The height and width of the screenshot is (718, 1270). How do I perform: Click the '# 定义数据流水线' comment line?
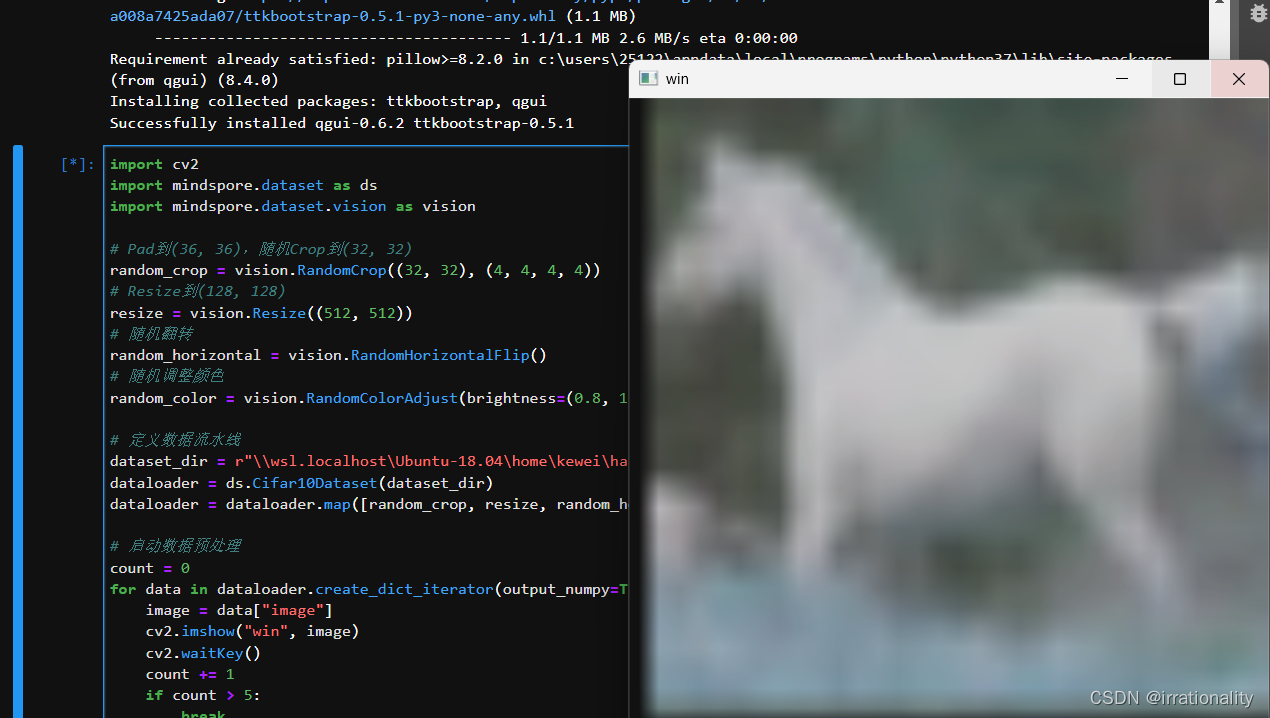pos(175,440)
